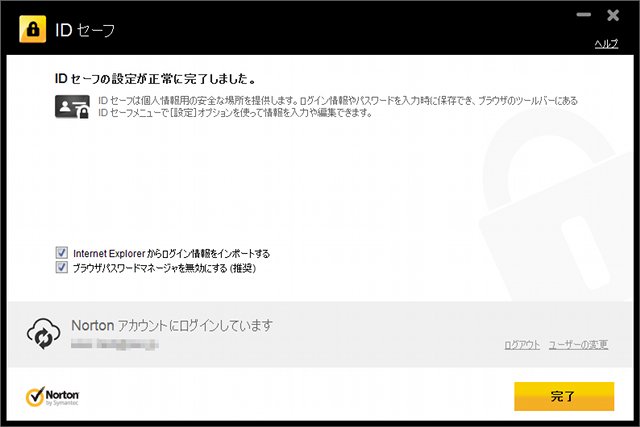640x427 pixels.
Task: Uncheck disable browser password manager checkbox
Action: 62,267
